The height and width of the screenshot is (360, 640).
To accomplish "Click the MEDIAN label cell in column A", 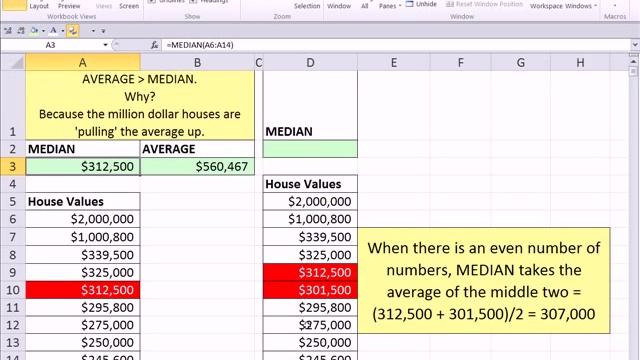I will [x=83, y=149].
